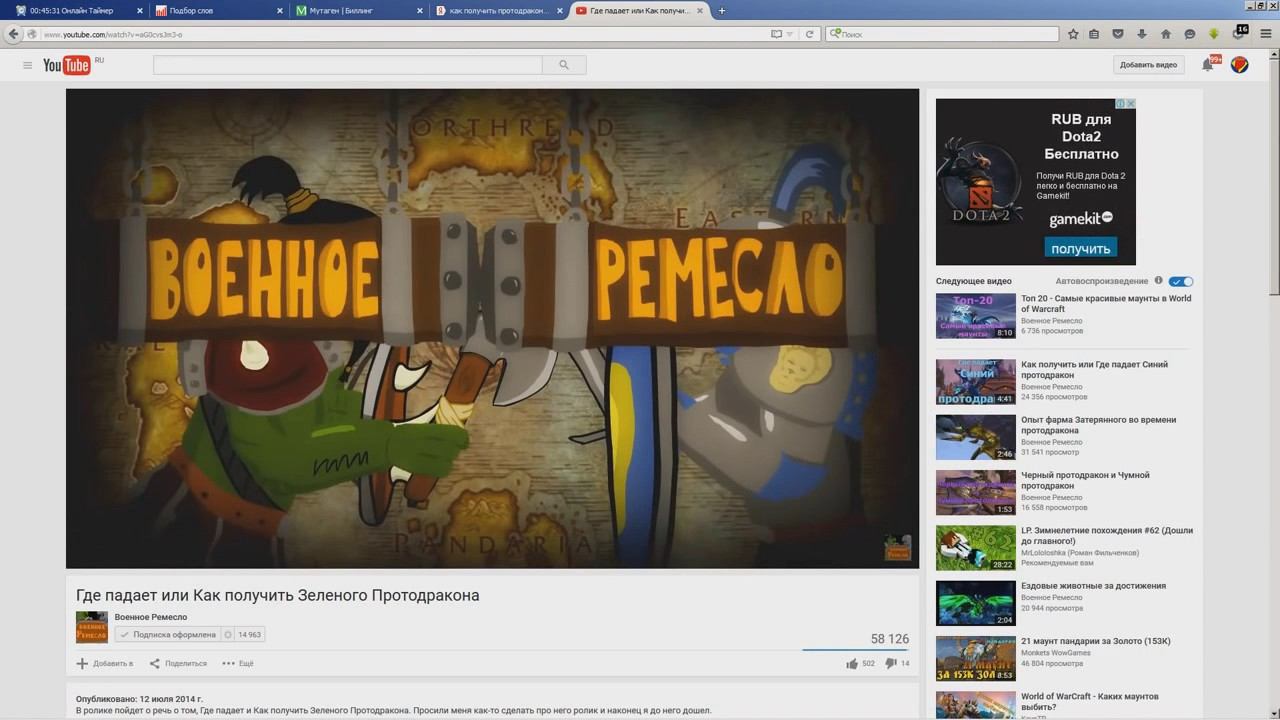
Task: Go to the YouTube home logo
Action: tap(67, 65)
